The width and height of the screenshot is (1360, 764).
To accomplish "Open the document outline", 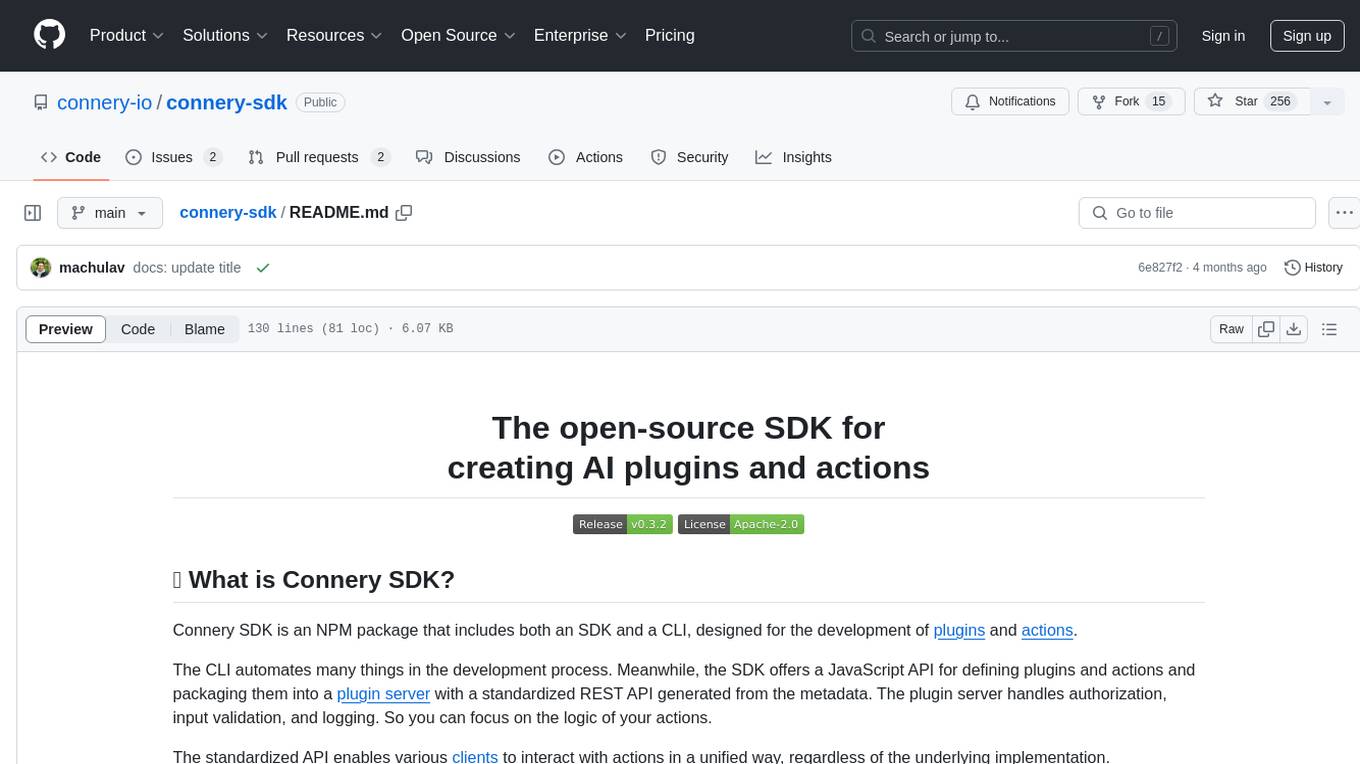I will pyautogui.click(x=1329, y=329).
